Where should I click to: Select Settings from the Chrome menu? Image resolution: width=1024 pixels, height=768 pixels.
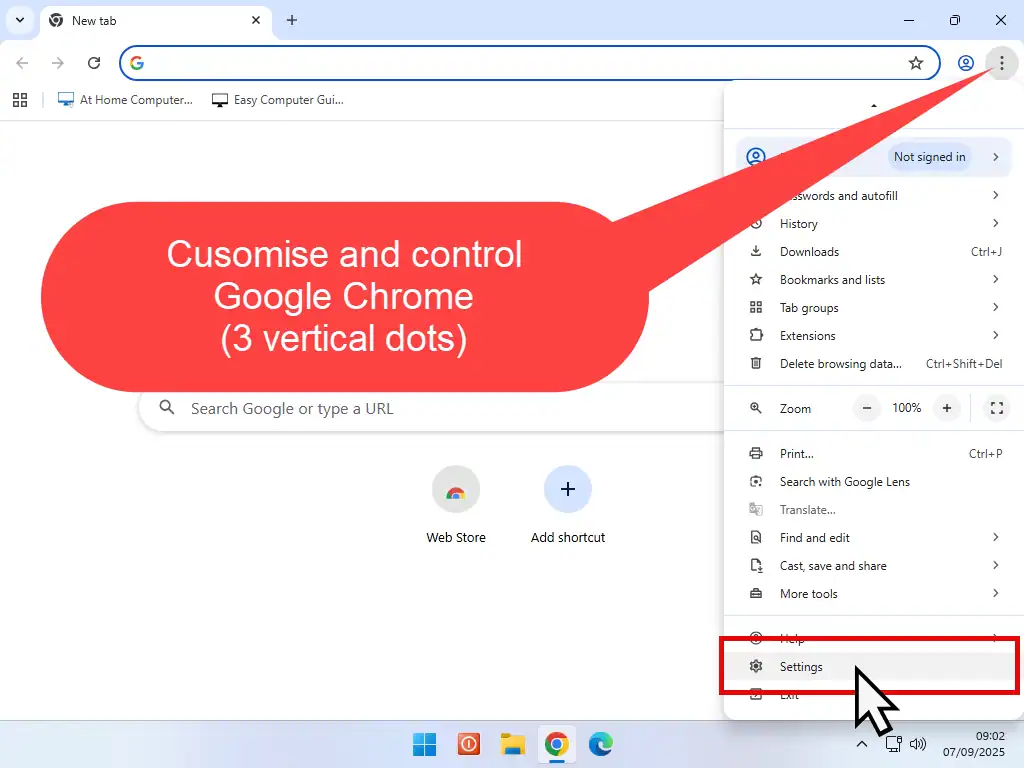(x=801, y=667)
